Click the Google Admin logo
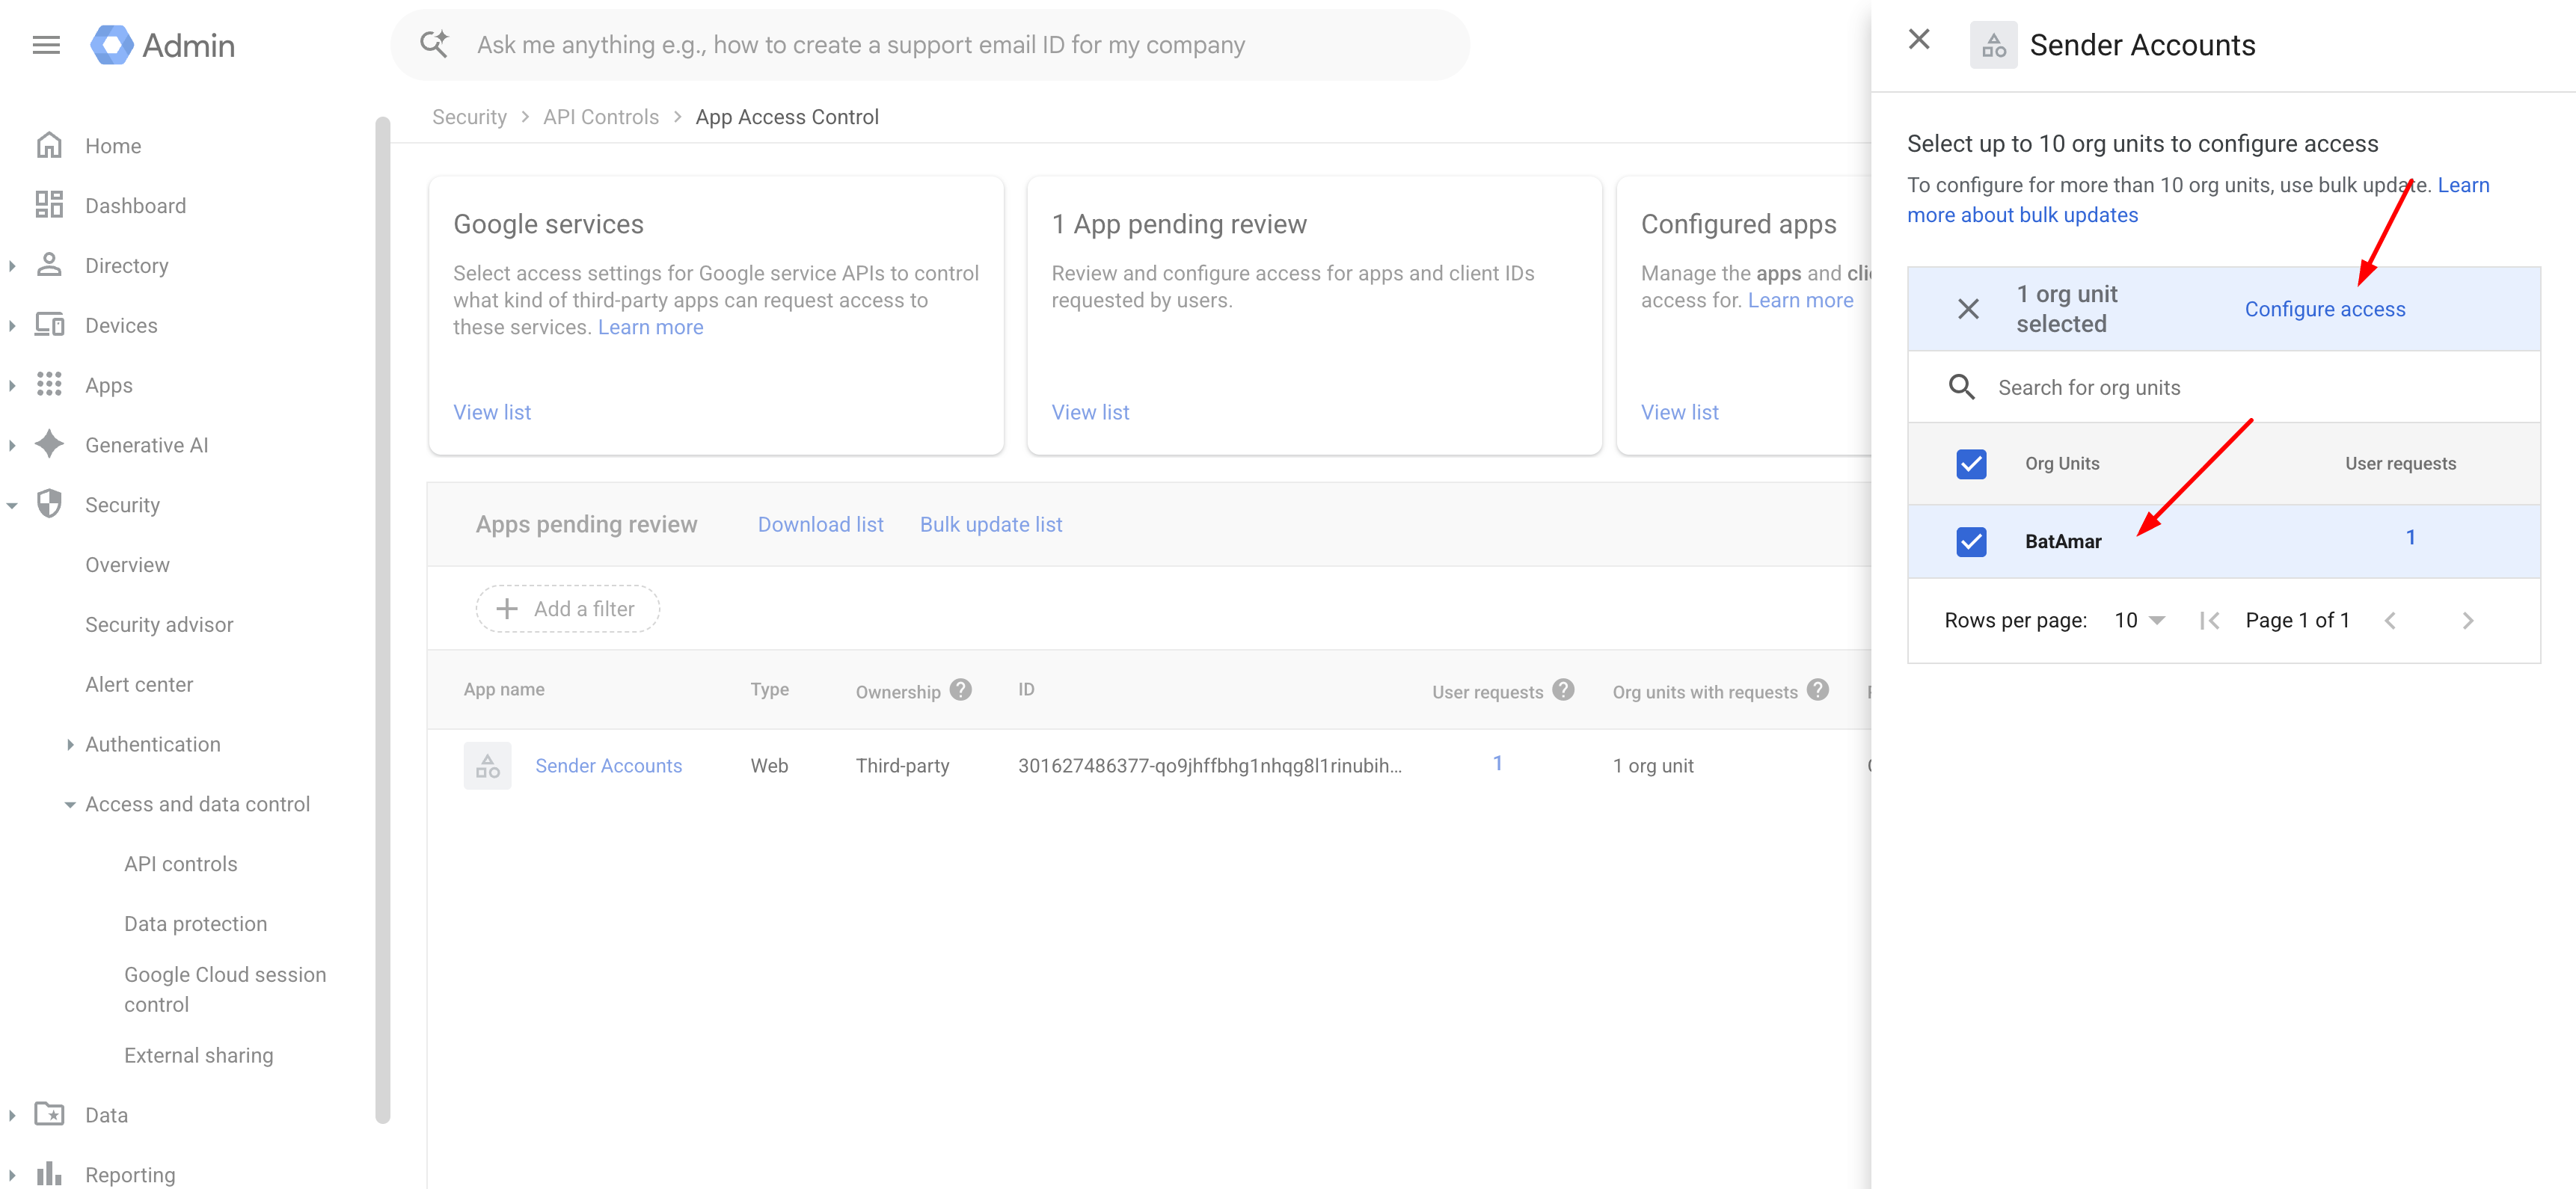2576x1189 pixels. (x=163, y=45)
